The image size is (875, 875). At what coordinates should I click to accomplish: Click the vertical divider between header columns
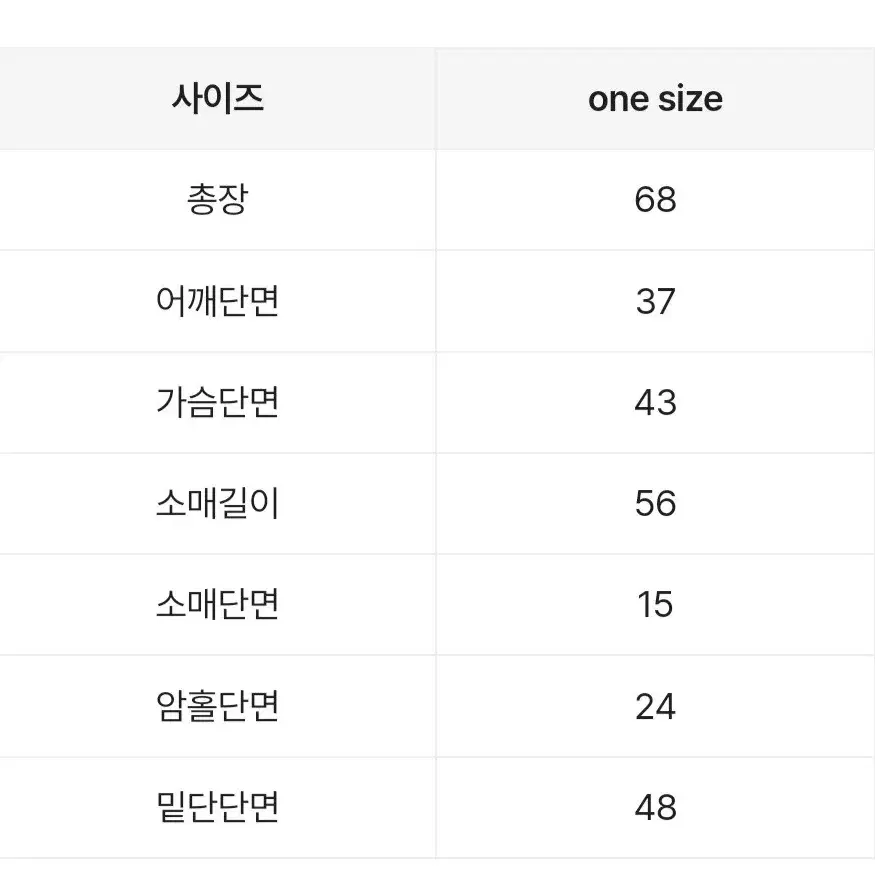click(x=436, y=99)
